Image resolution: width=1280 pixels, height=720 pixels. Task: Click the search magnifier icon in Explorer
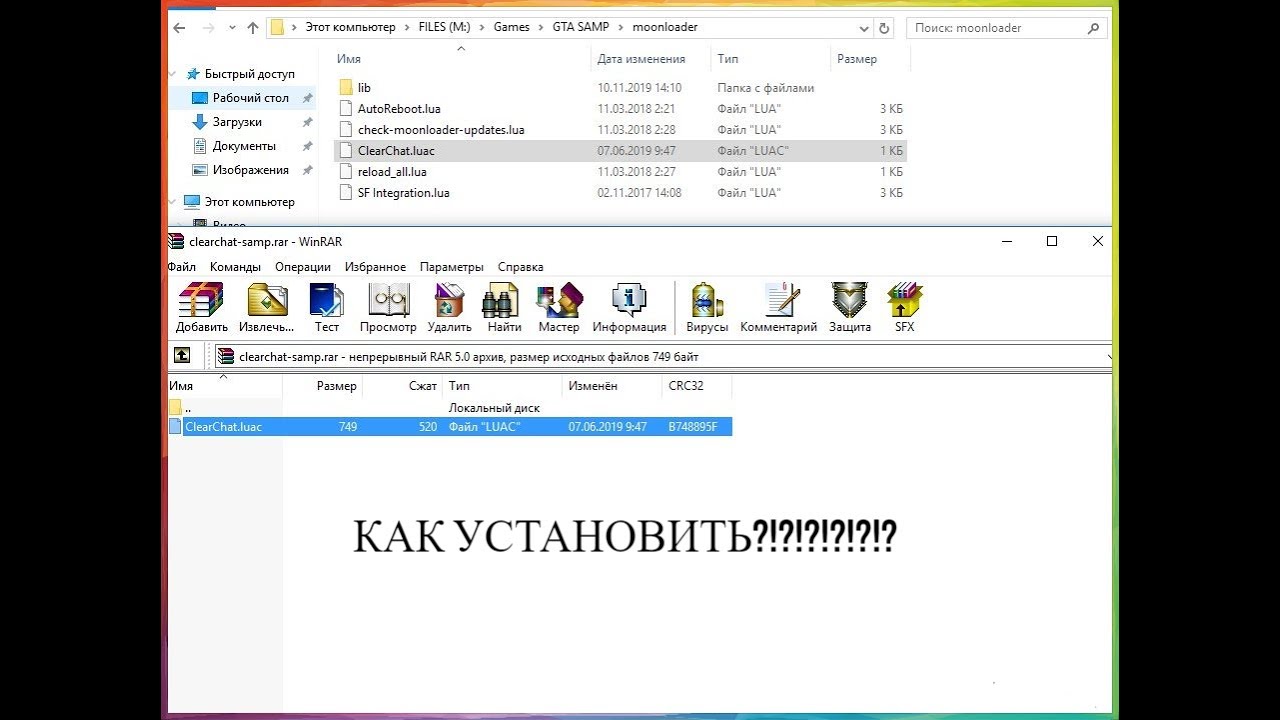[1094, 28]
